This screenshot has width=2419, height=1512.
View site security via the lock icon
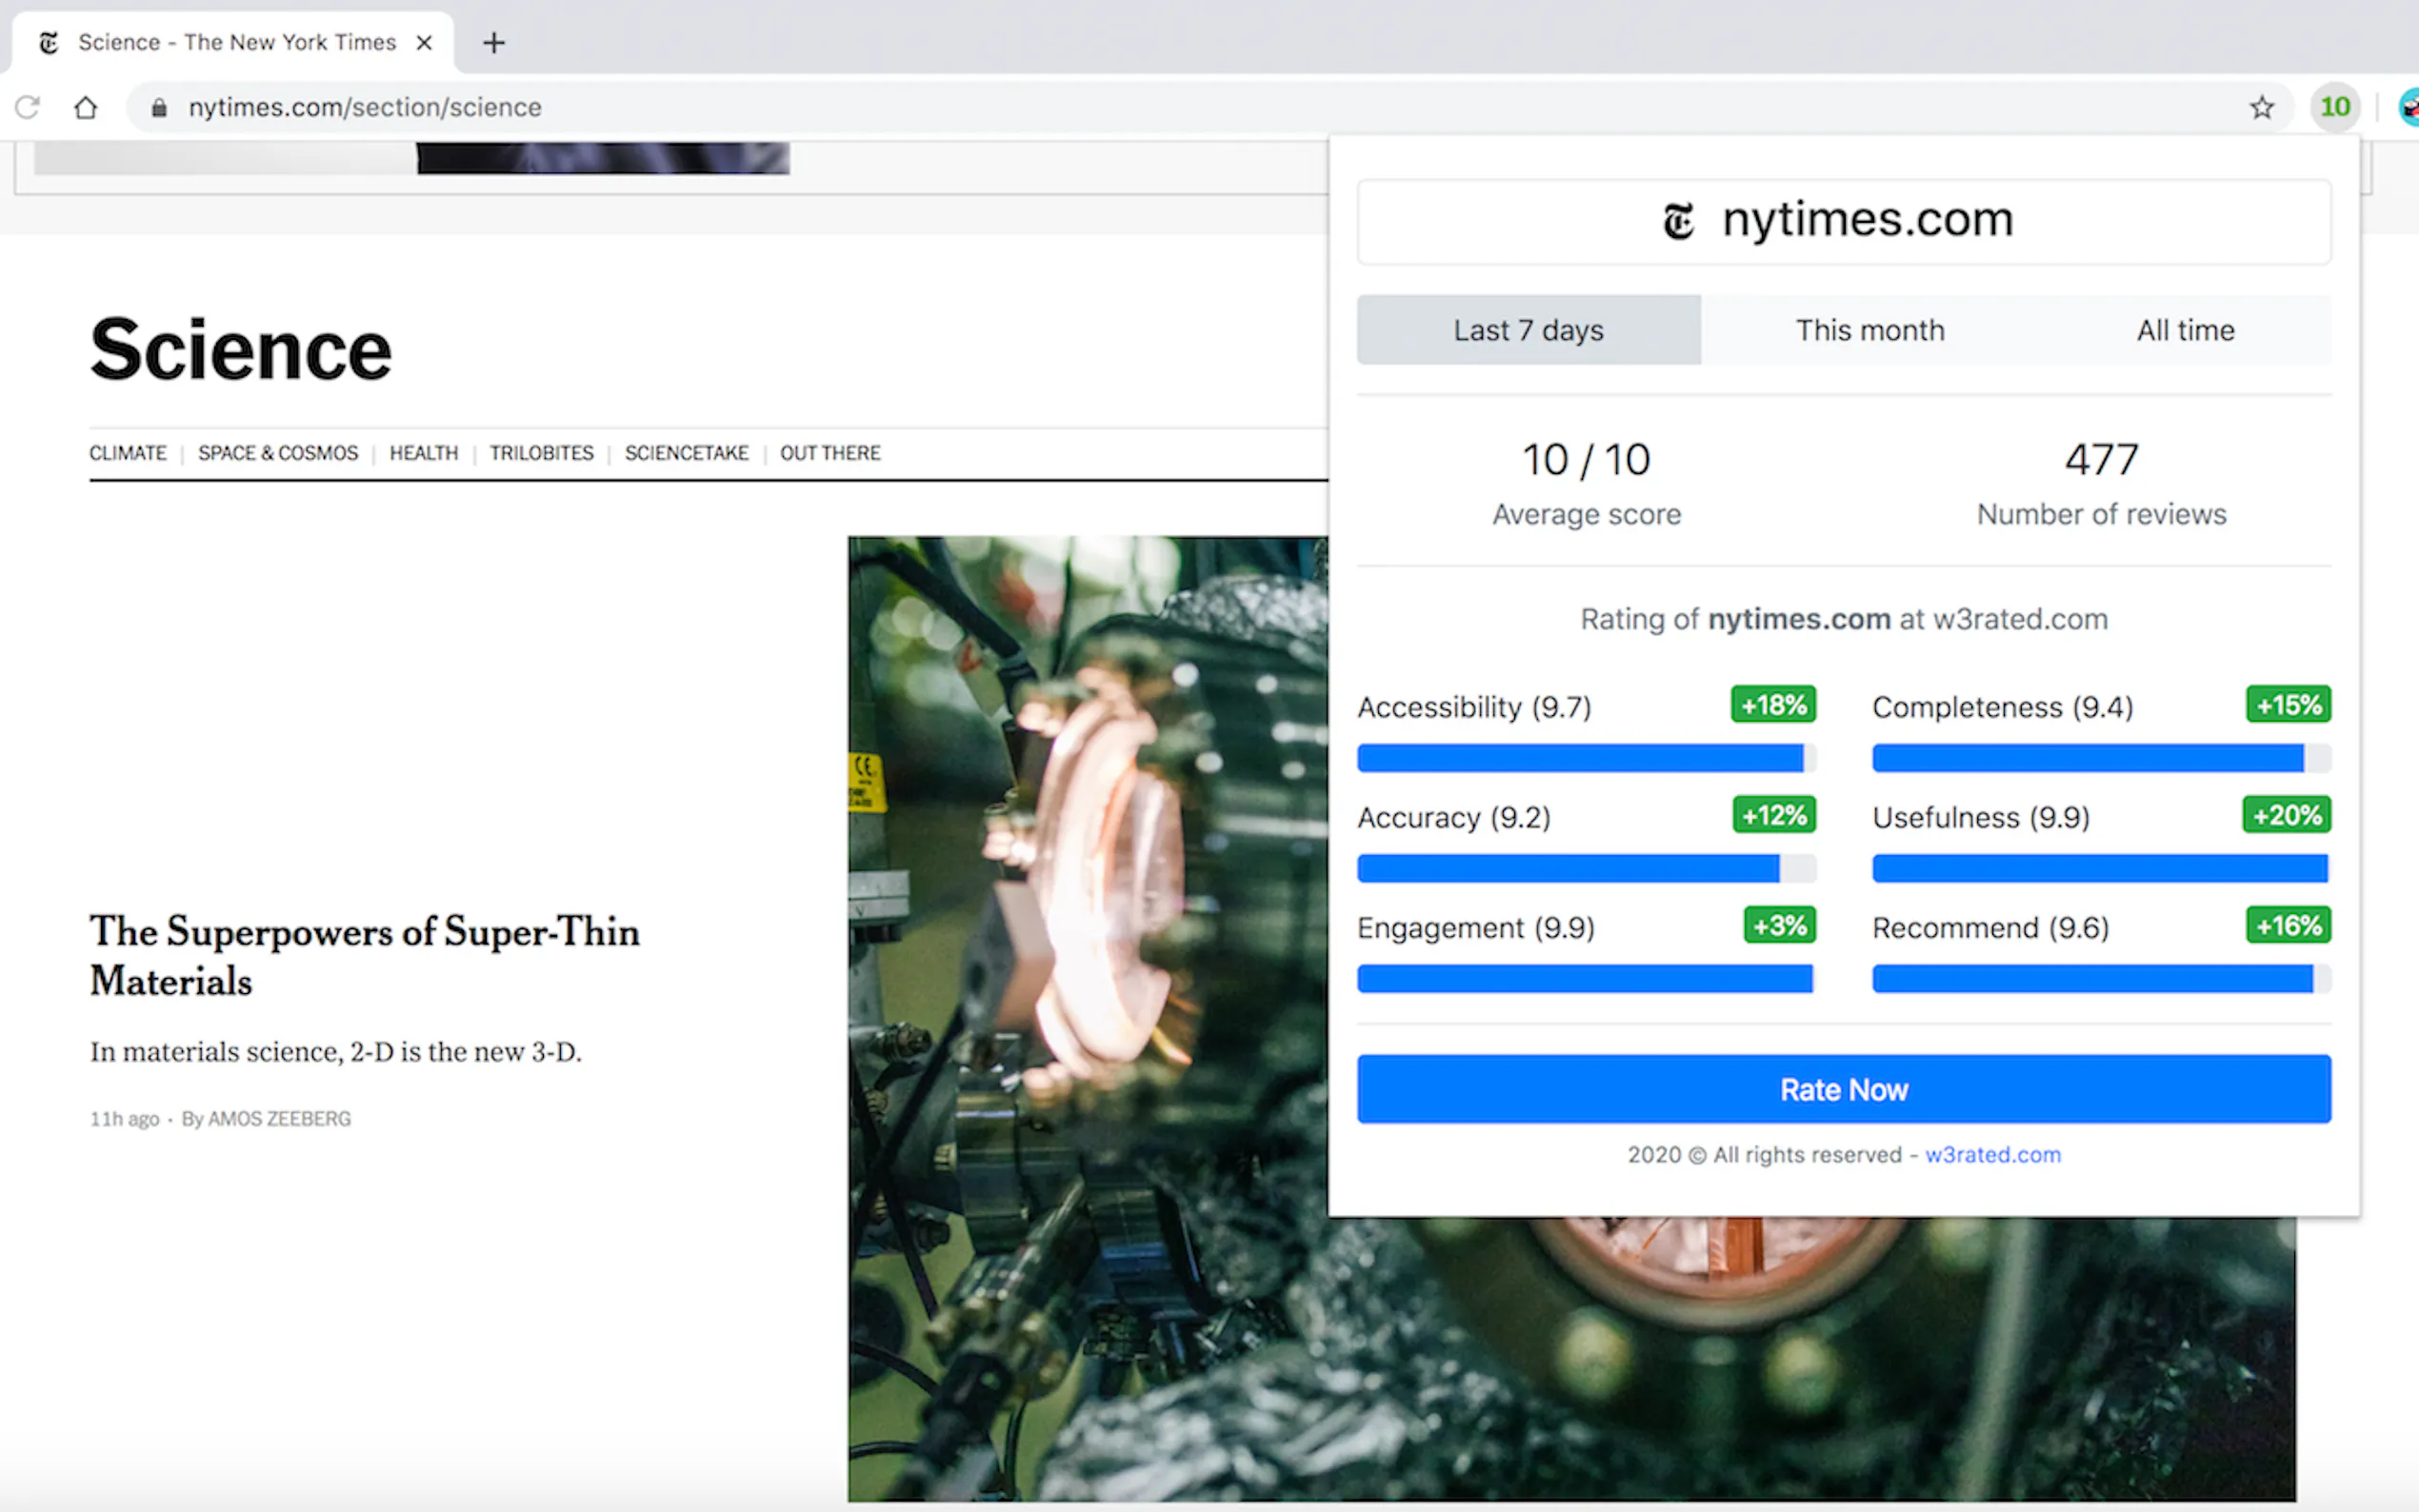click(159, 107)
